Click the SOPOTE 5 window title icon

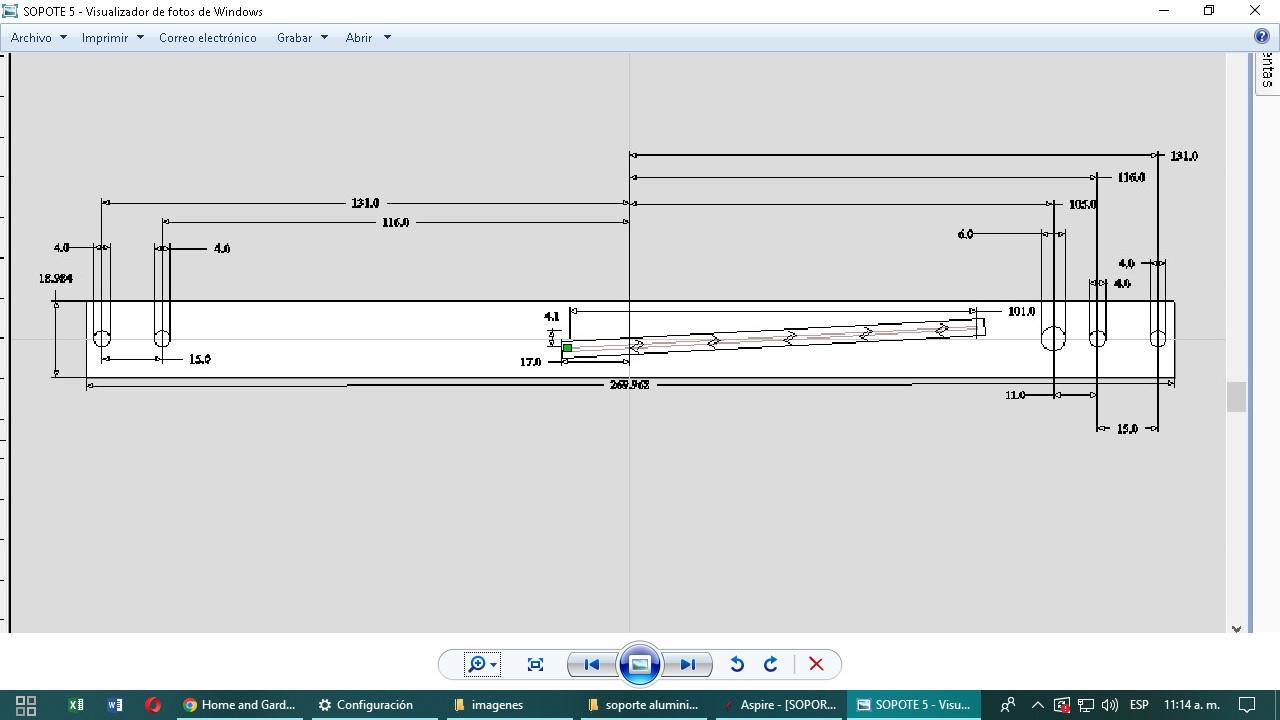tap(10, 11)
